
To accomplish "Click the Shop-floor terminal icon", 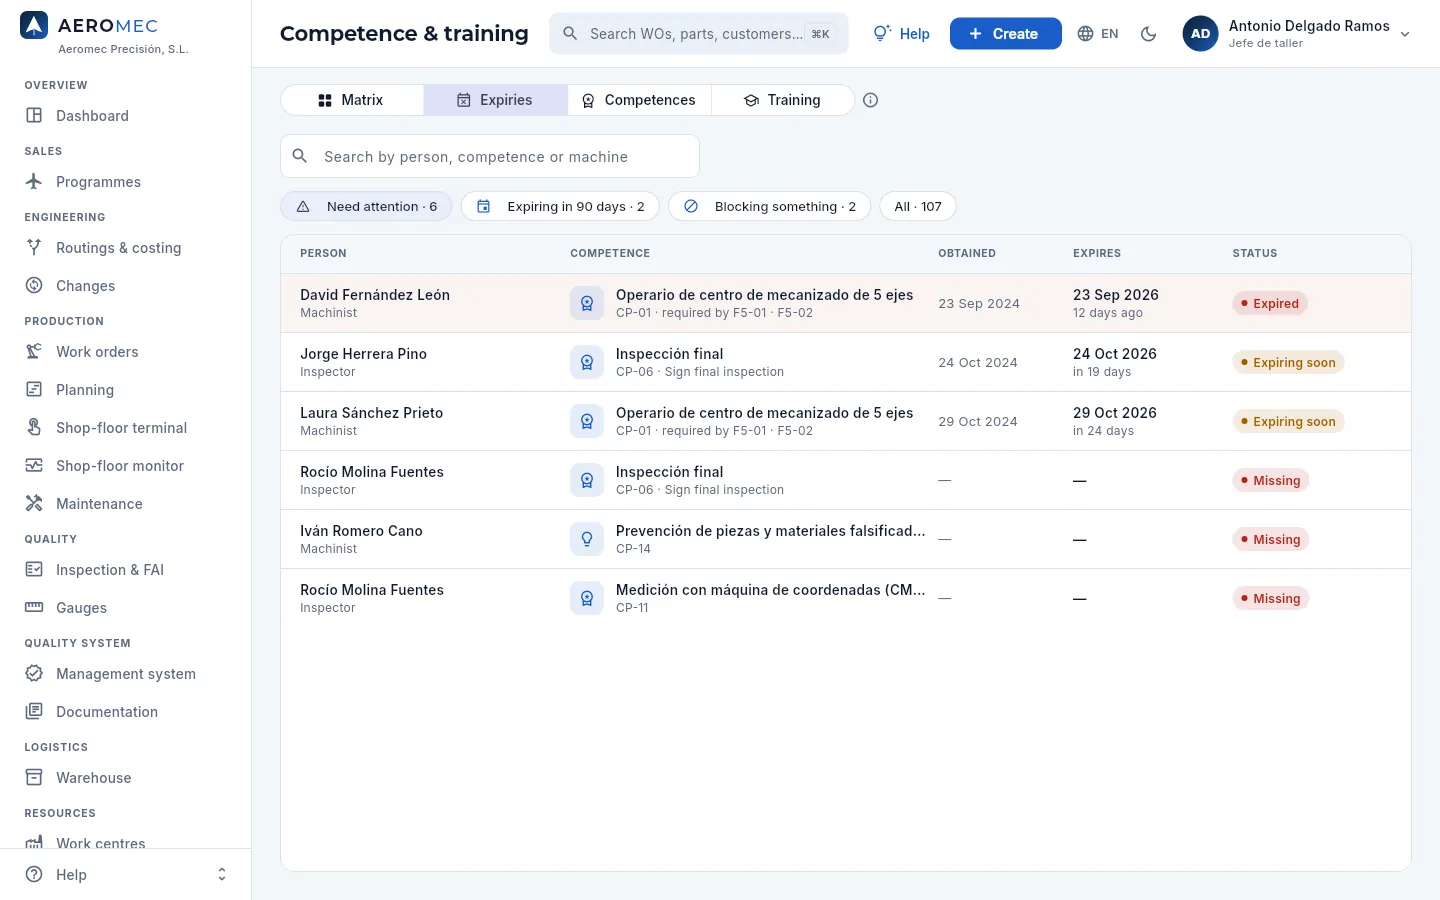I will pyautogui.click(x=34, y=427).
